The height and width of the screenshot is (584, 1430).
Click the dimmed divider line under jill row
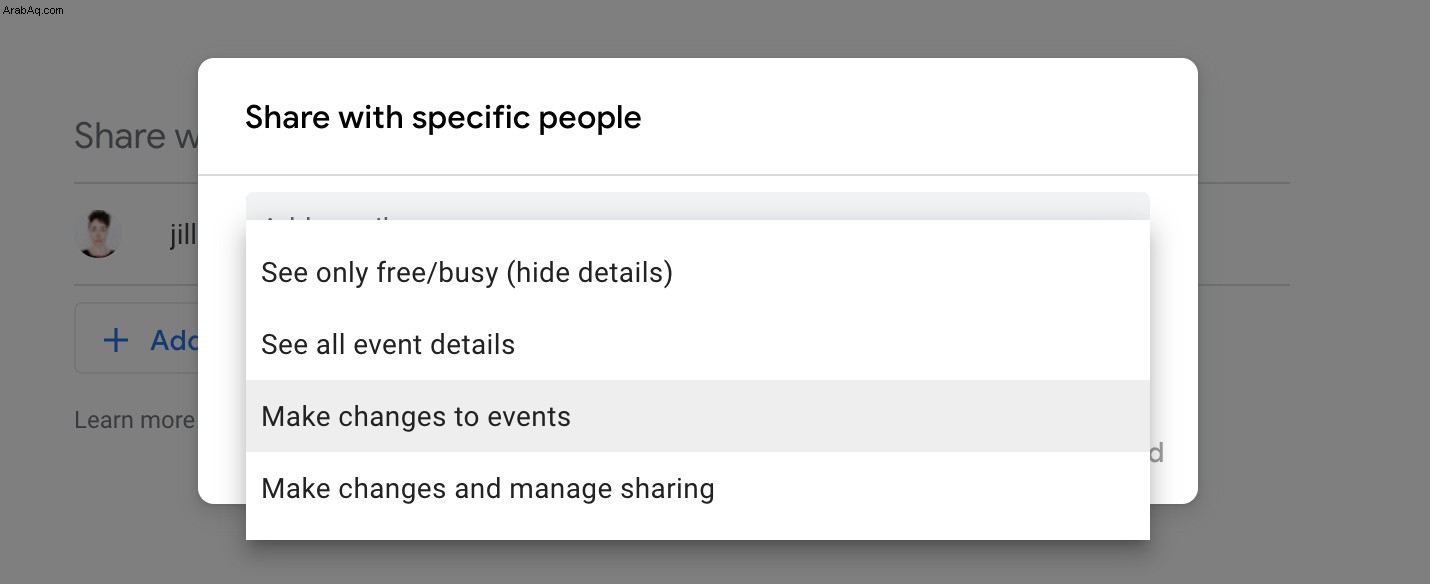point(136,285)
